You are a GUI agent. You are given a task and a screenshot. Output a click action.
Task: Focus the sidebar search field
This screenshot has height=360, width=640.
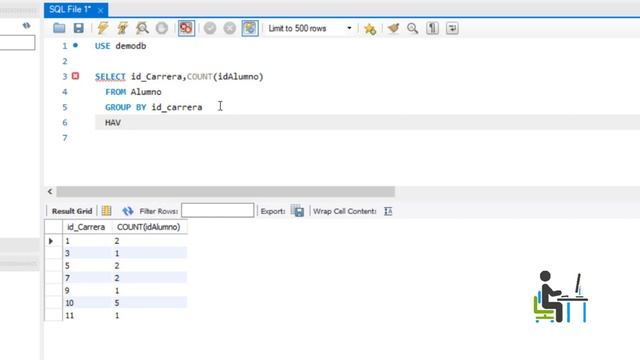point(17,42)
